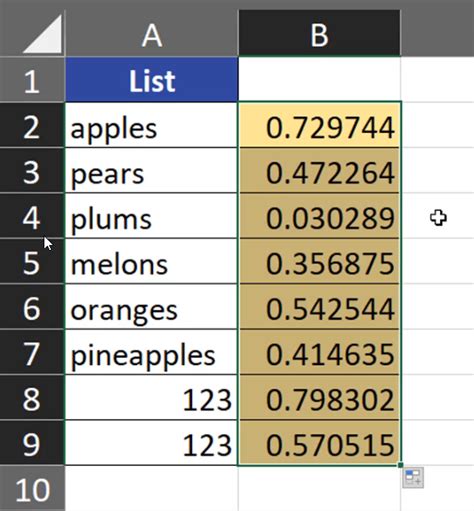The width and height of the screenshot is (474, 511).
Task: Select the pineapples cell
Action: click(x=152, y=352)
